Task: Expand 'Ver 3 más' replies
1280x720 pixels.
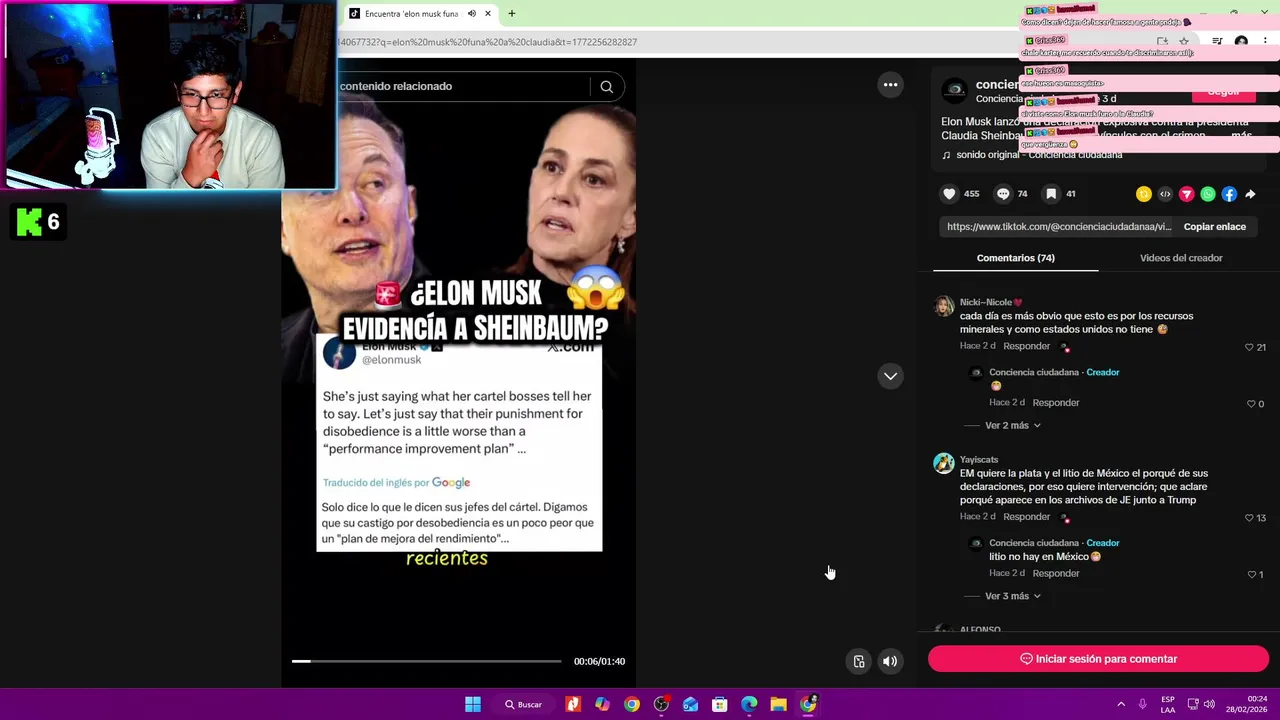Action: click(x=1013, y=596)
